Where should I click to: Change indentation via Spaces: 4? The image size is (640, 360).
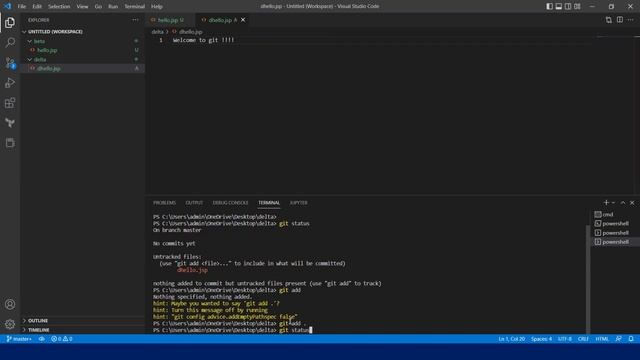(541, 339)
